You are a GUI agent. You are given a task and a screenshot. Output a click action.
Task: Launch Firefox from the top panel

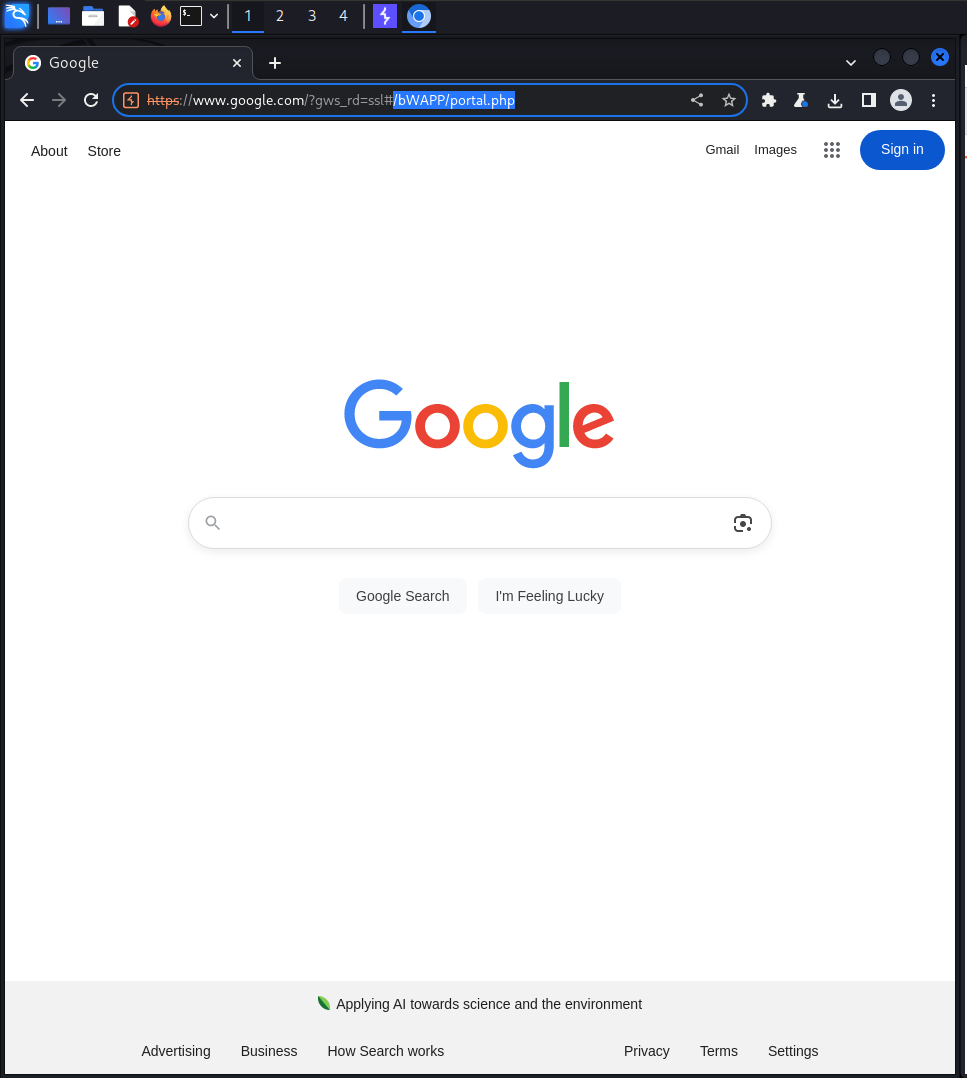[161, 16]
